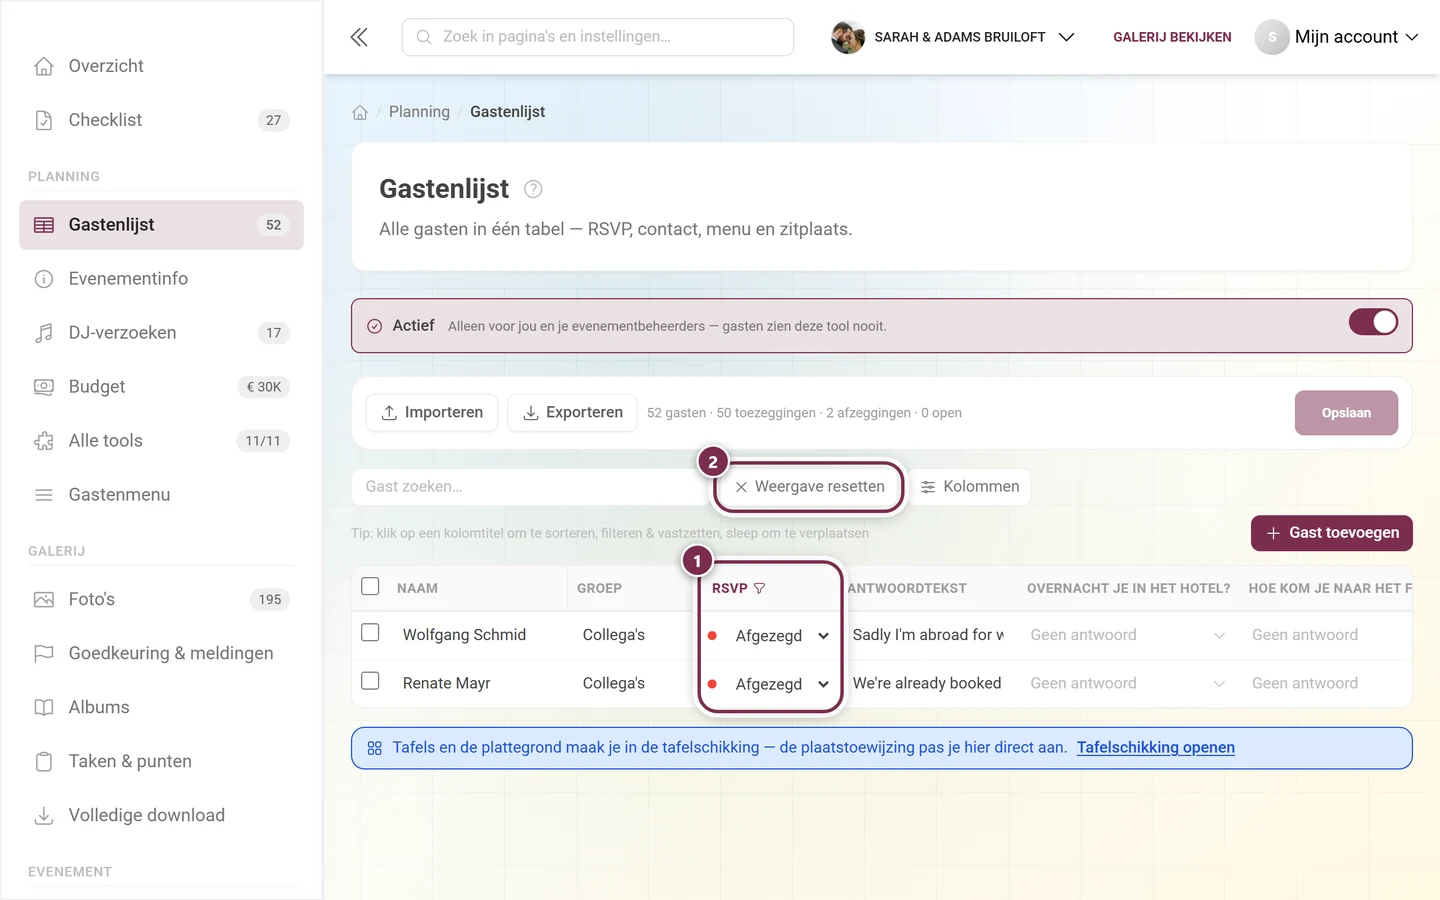This screenshot has height=900, width=1440.
Task: Click the RSVP column filter icon
Action: click(759, 588)
